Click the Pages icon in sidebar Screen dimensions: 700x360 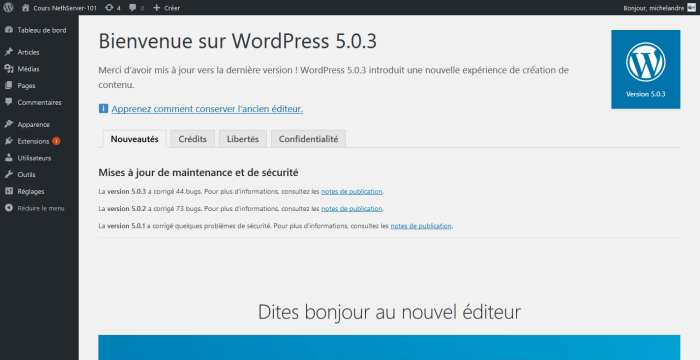[x=9, y=85]
